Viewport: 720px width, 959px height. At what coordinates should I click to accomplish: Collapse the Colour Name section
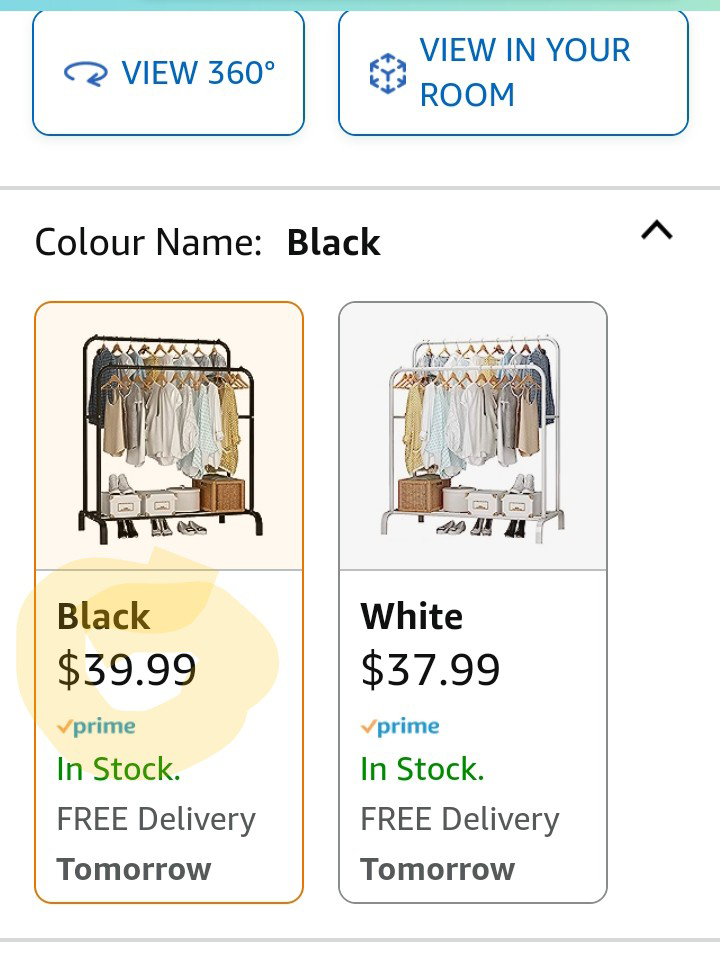click(x=658, y=230)
